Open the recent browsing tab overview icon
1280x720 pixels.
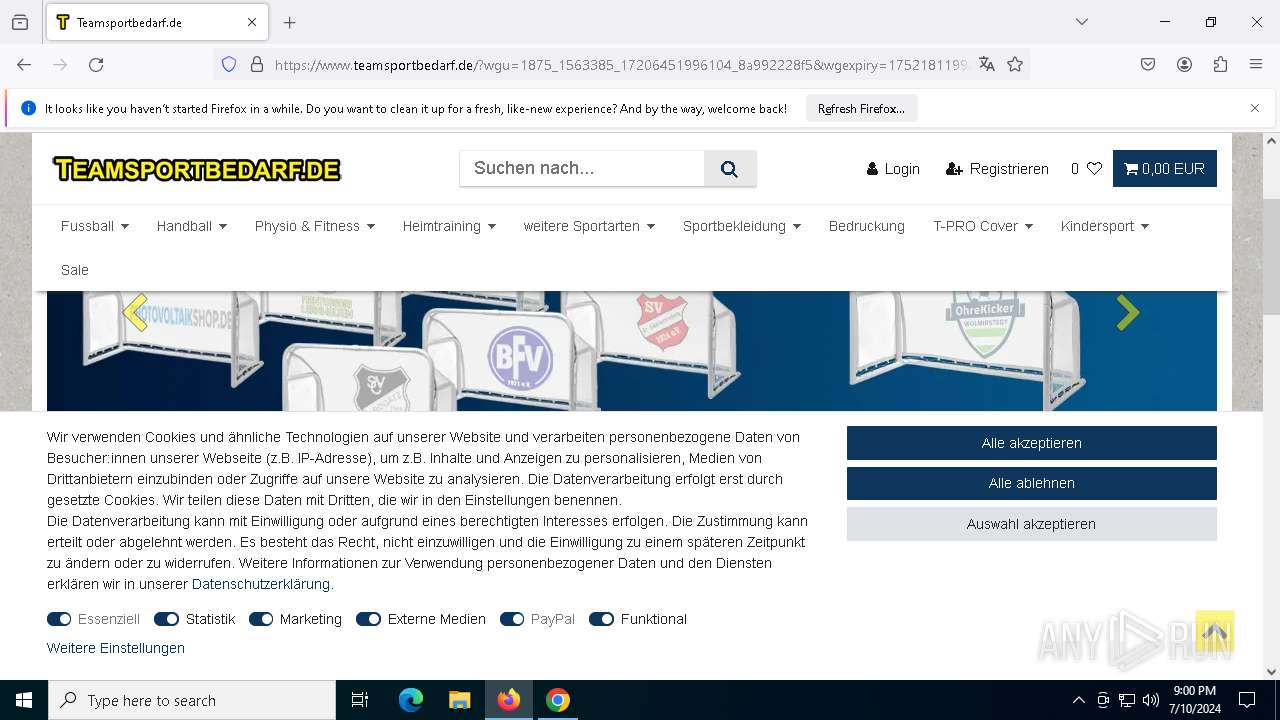click(20, 22)
